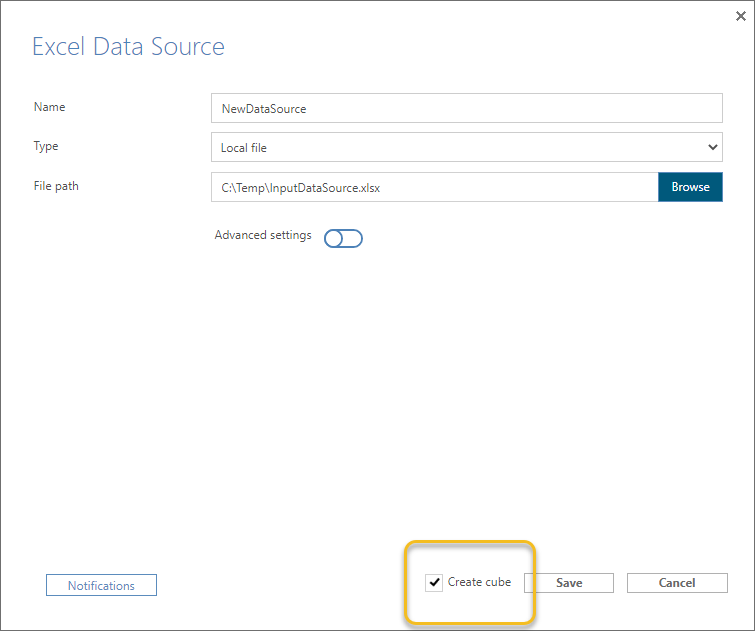Save the new data source

pos(569,583)
